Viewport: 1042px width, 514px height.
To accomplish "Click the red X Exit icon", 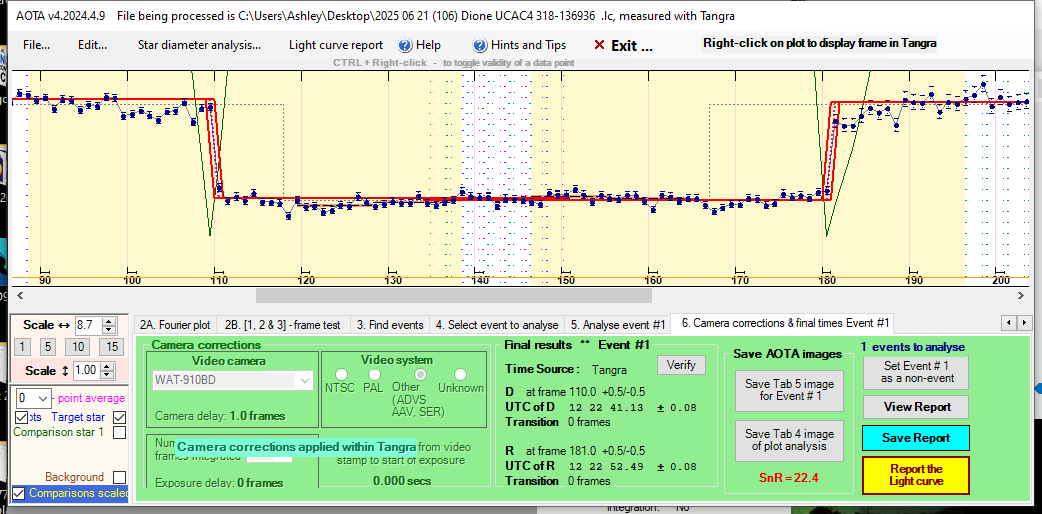I will [599, 45].
